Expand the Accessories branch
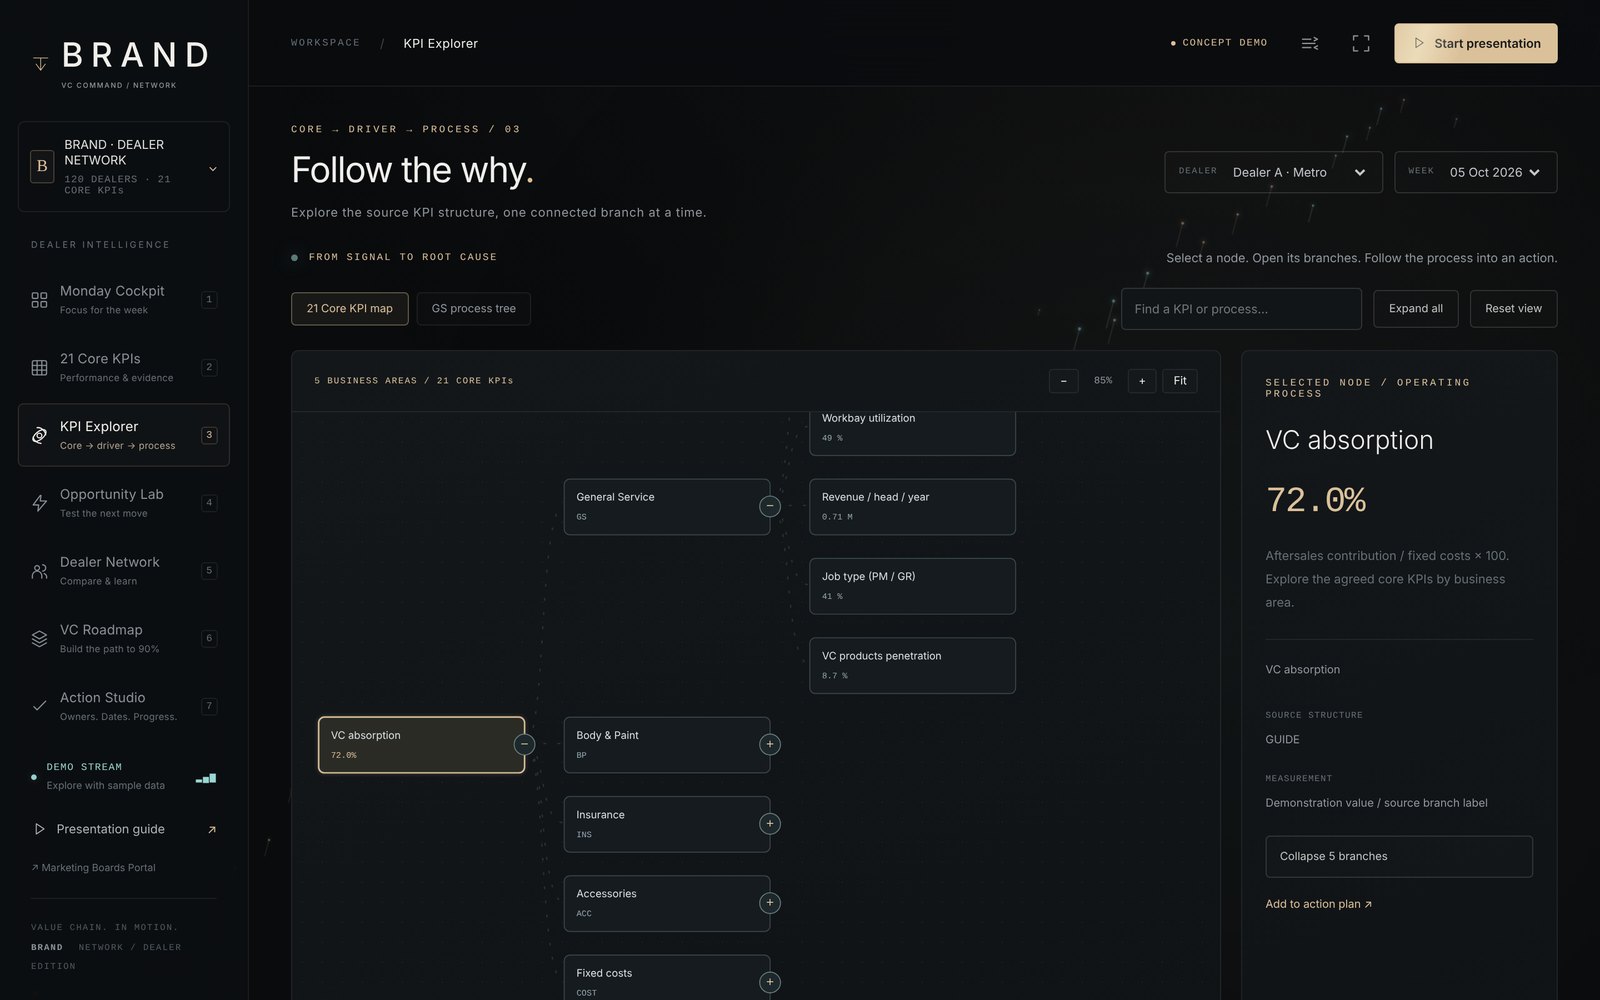Screen dimensions: 1600x1000 tap(769, 903)
